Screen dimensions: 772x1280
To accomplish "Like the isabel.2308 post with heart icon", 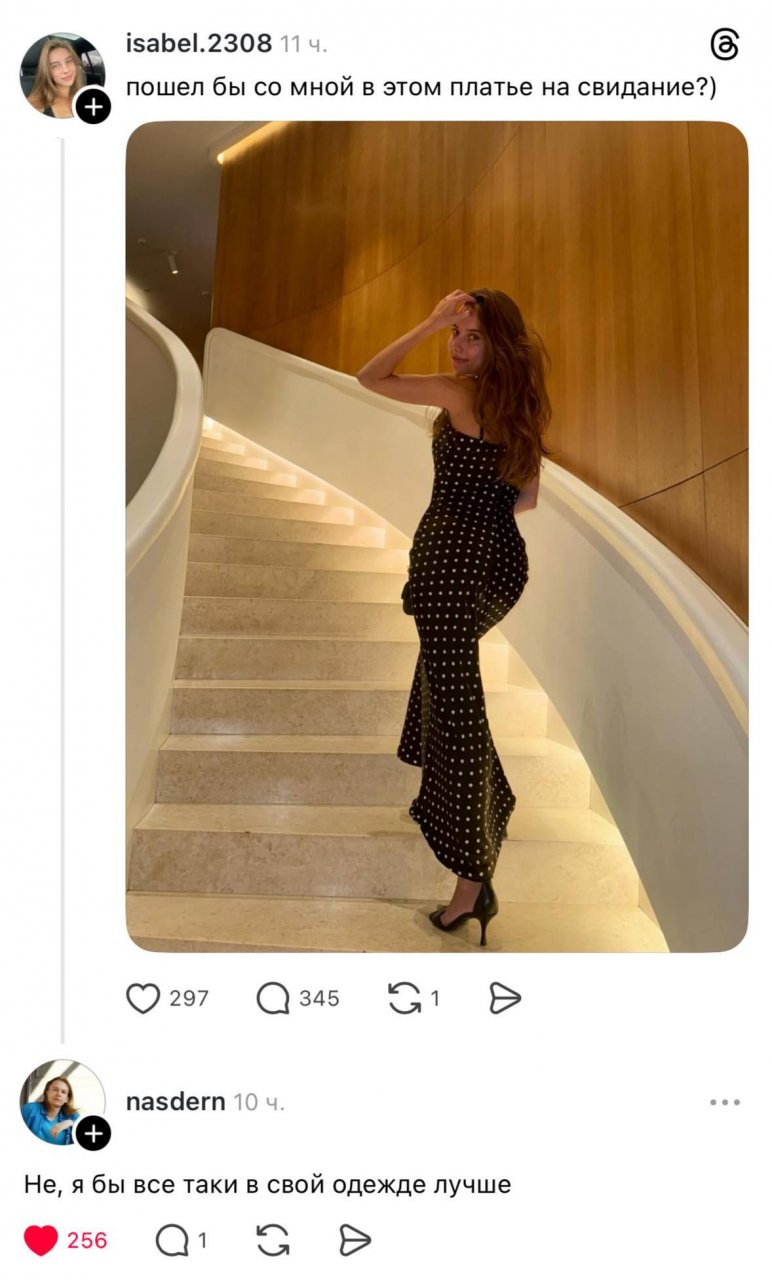I will click(x=143, y=998).
